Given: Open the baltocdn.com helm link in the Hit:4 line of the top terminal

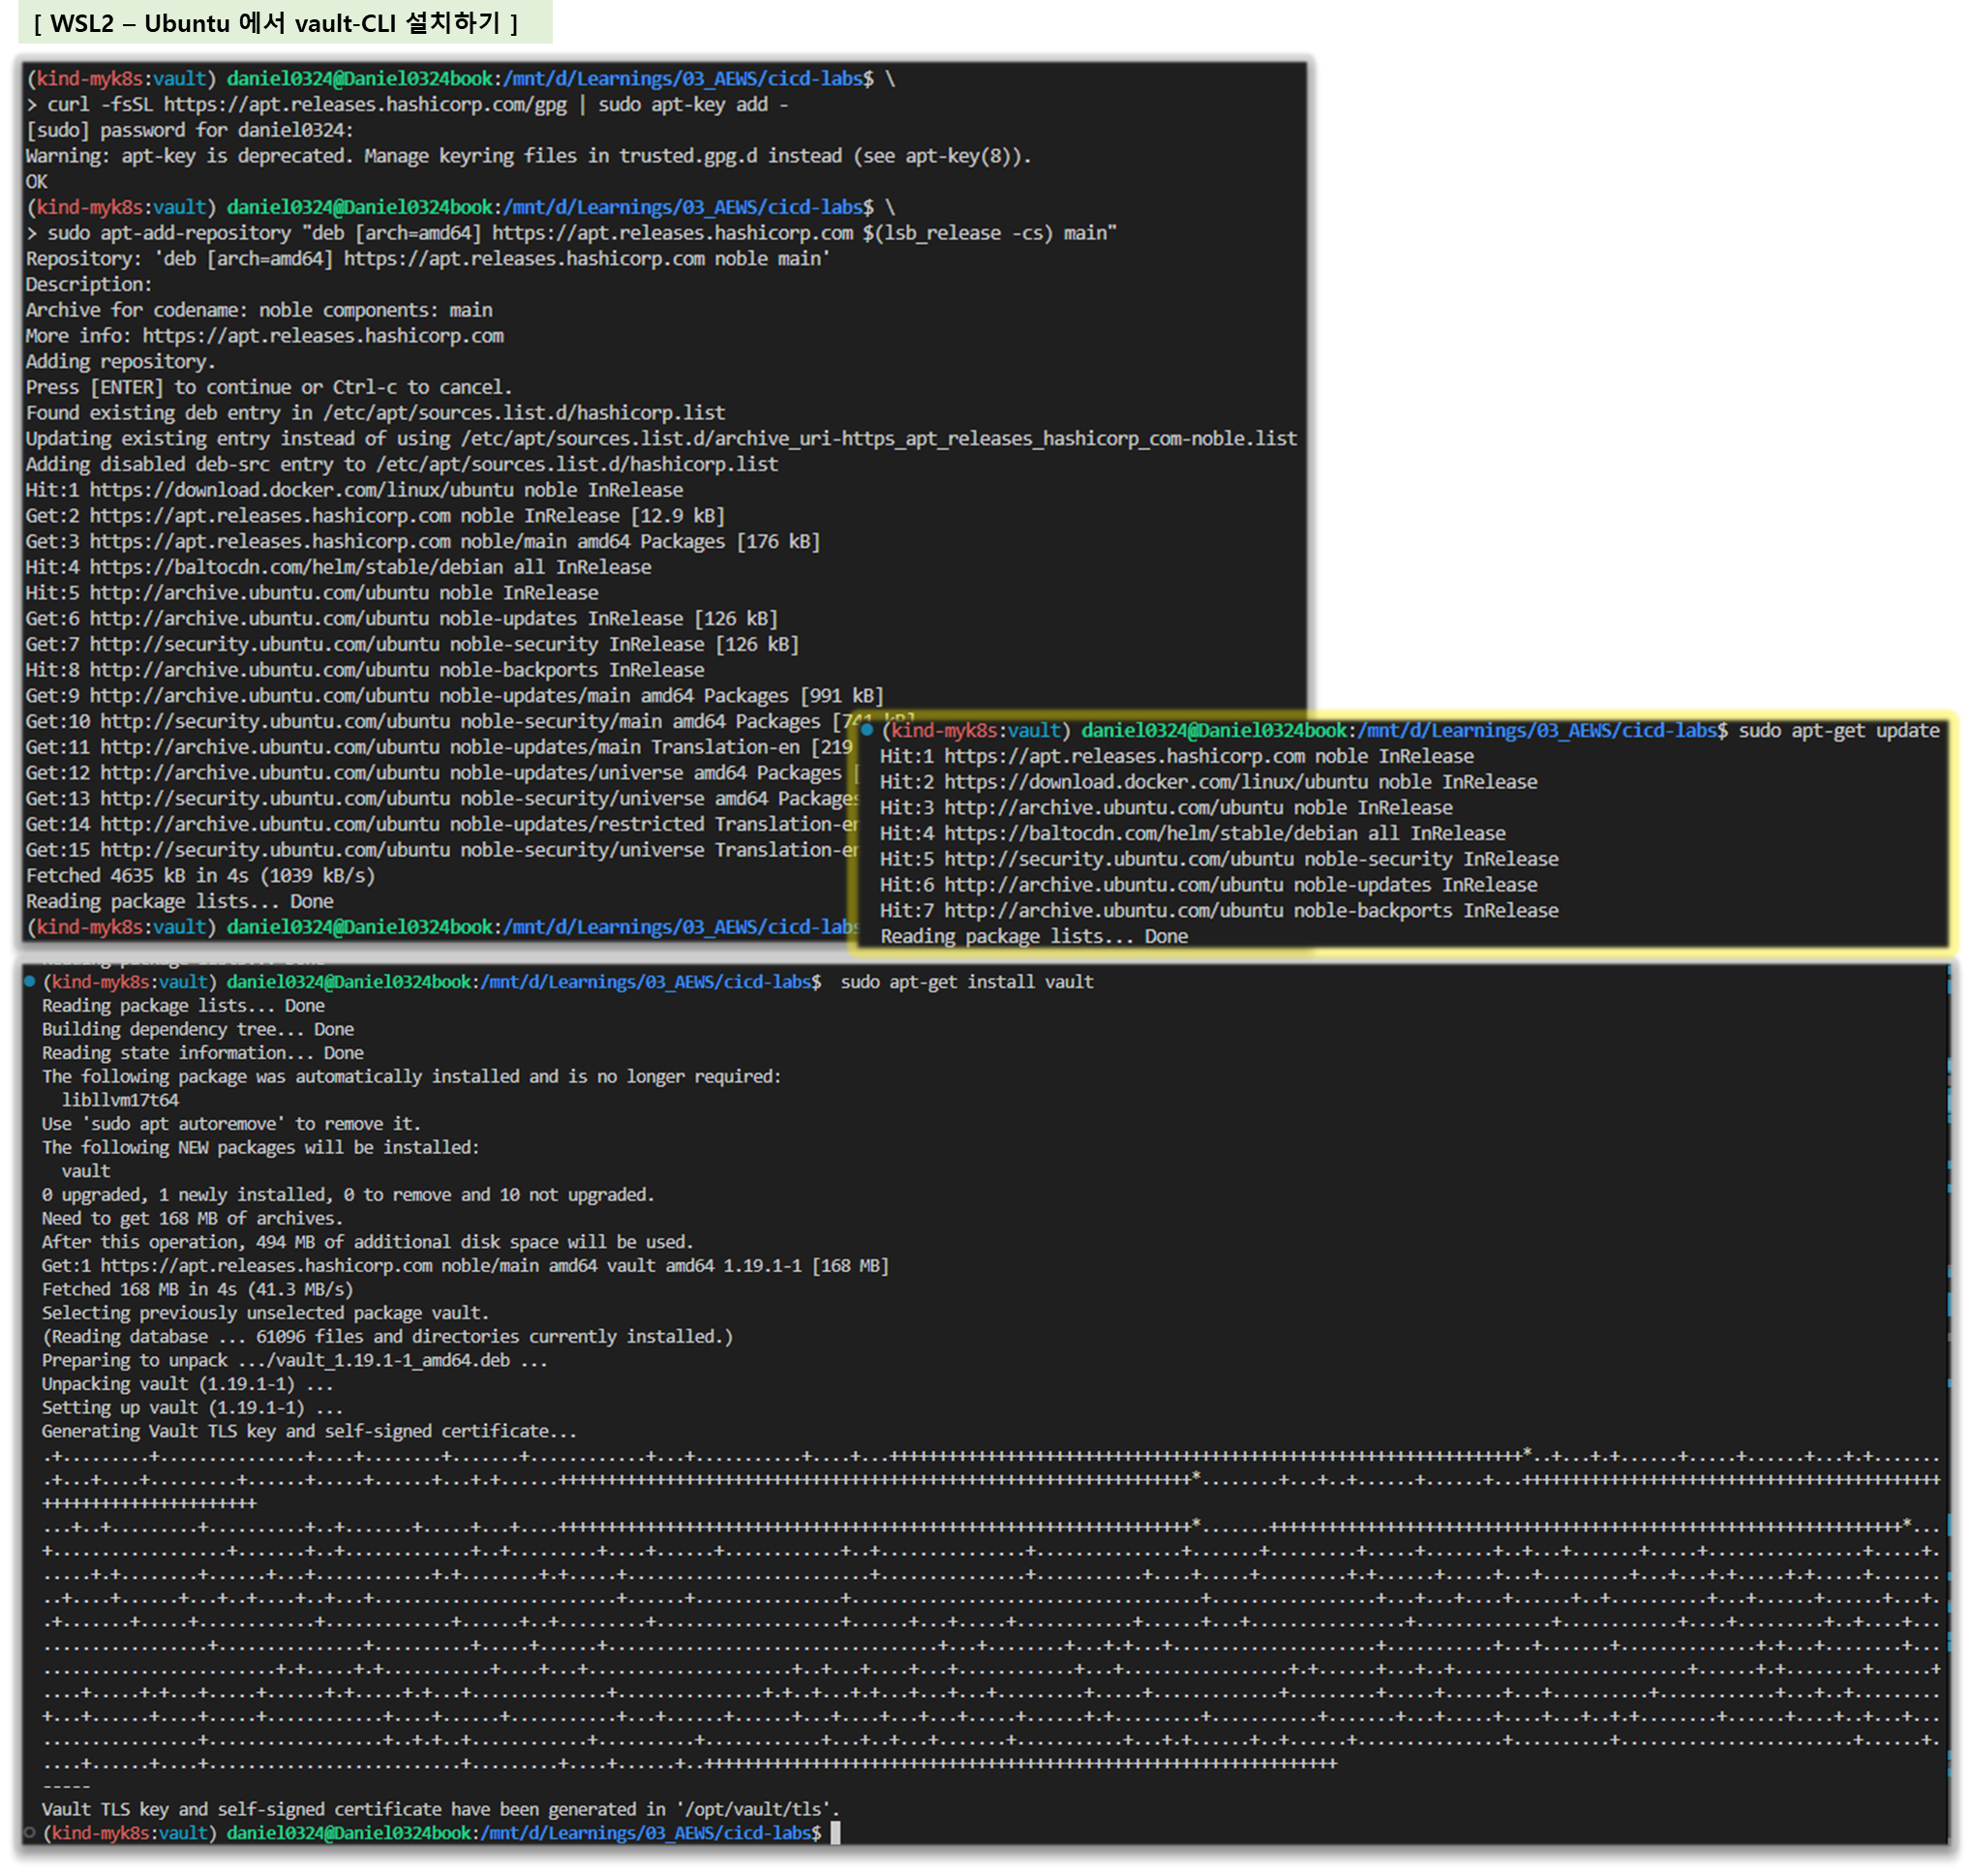Looking at the screenshot, I should 296,567.
